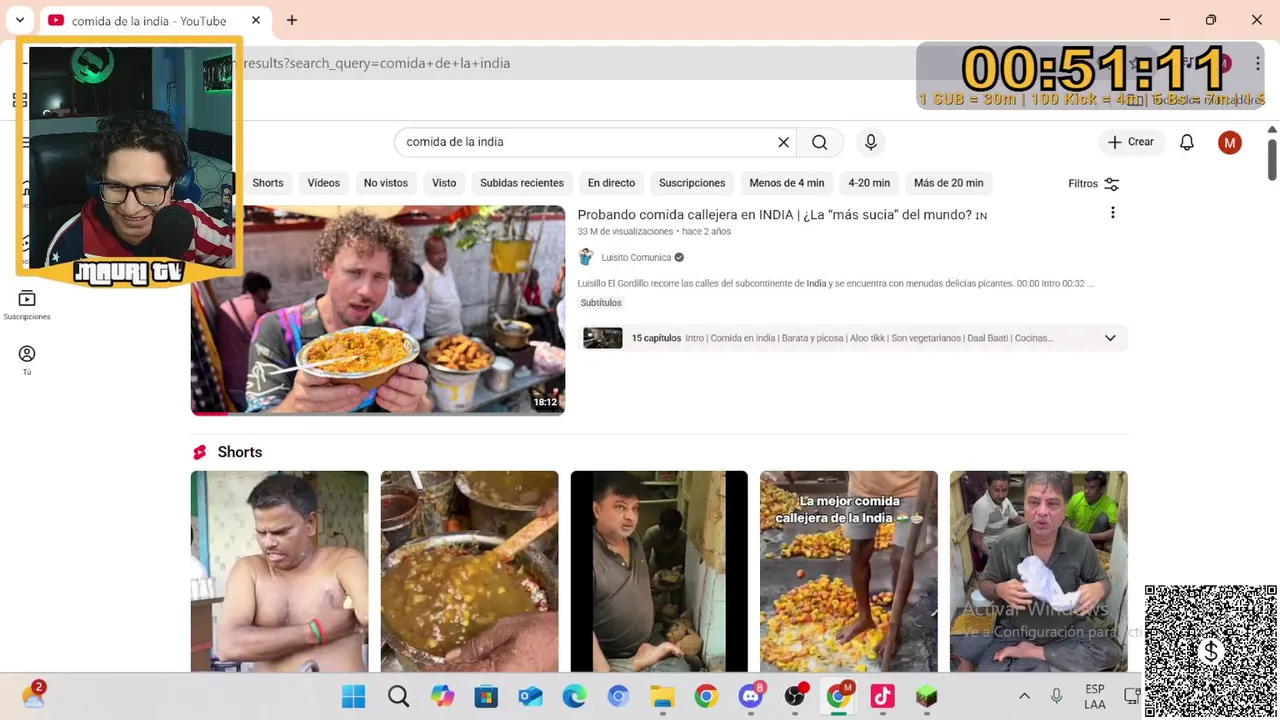Select the Más de 20 min chip
Screen dimensions: 1280x720
pos(948,183)
